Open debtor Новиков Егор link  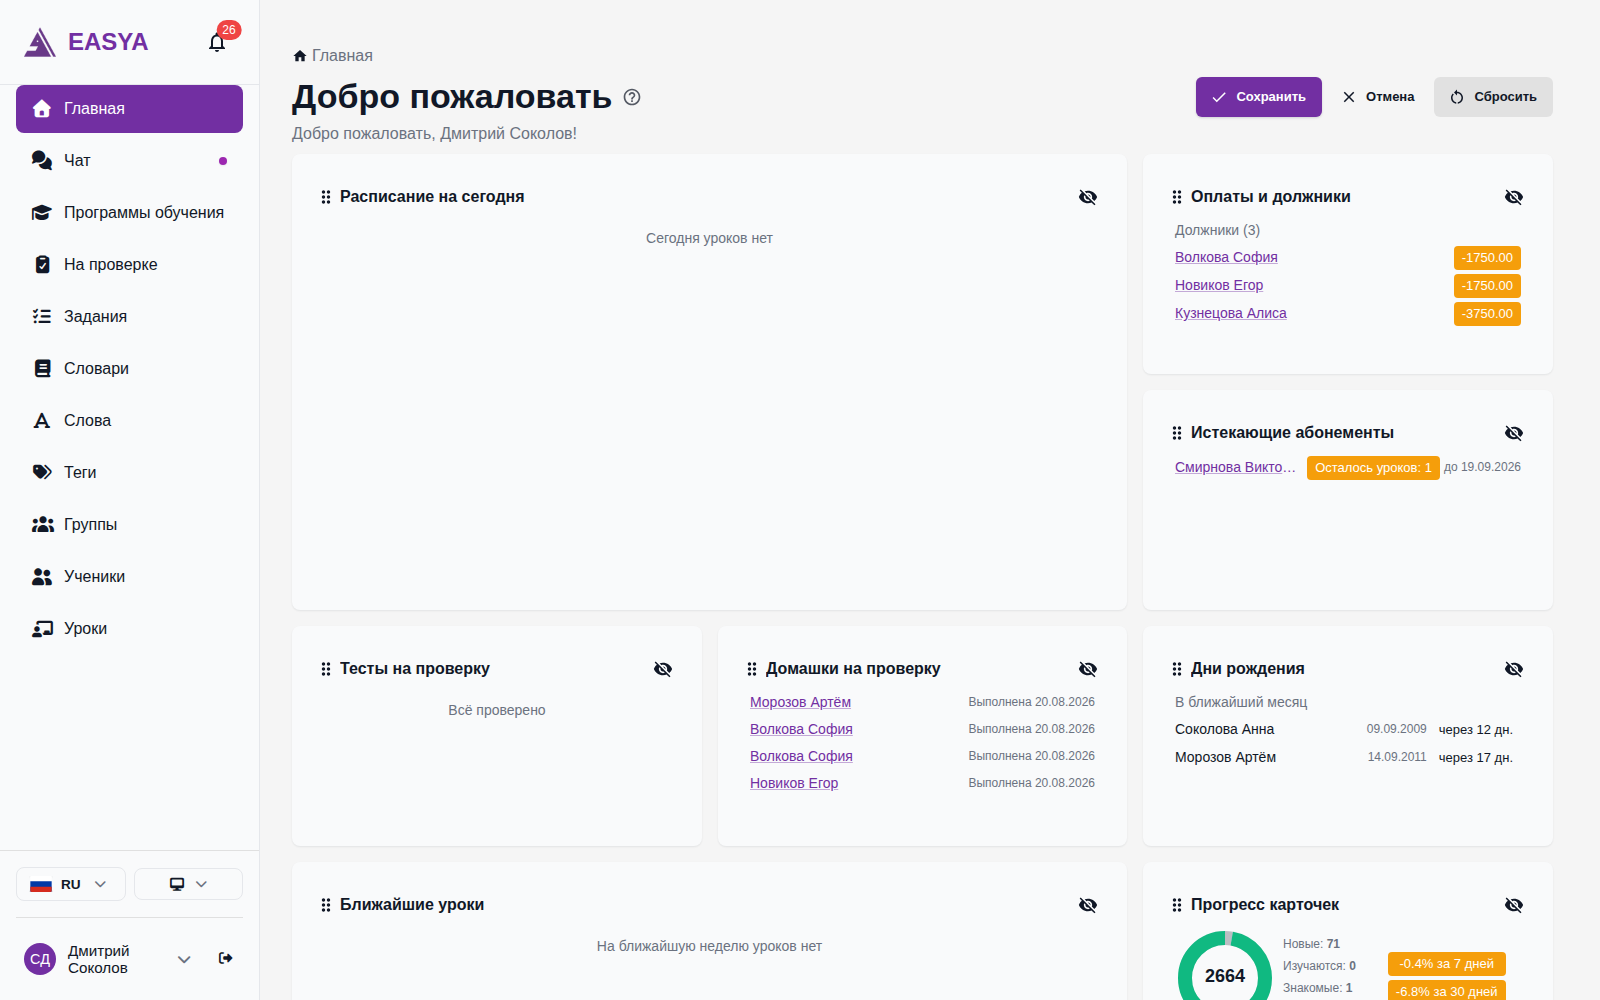click(1219, 285)
